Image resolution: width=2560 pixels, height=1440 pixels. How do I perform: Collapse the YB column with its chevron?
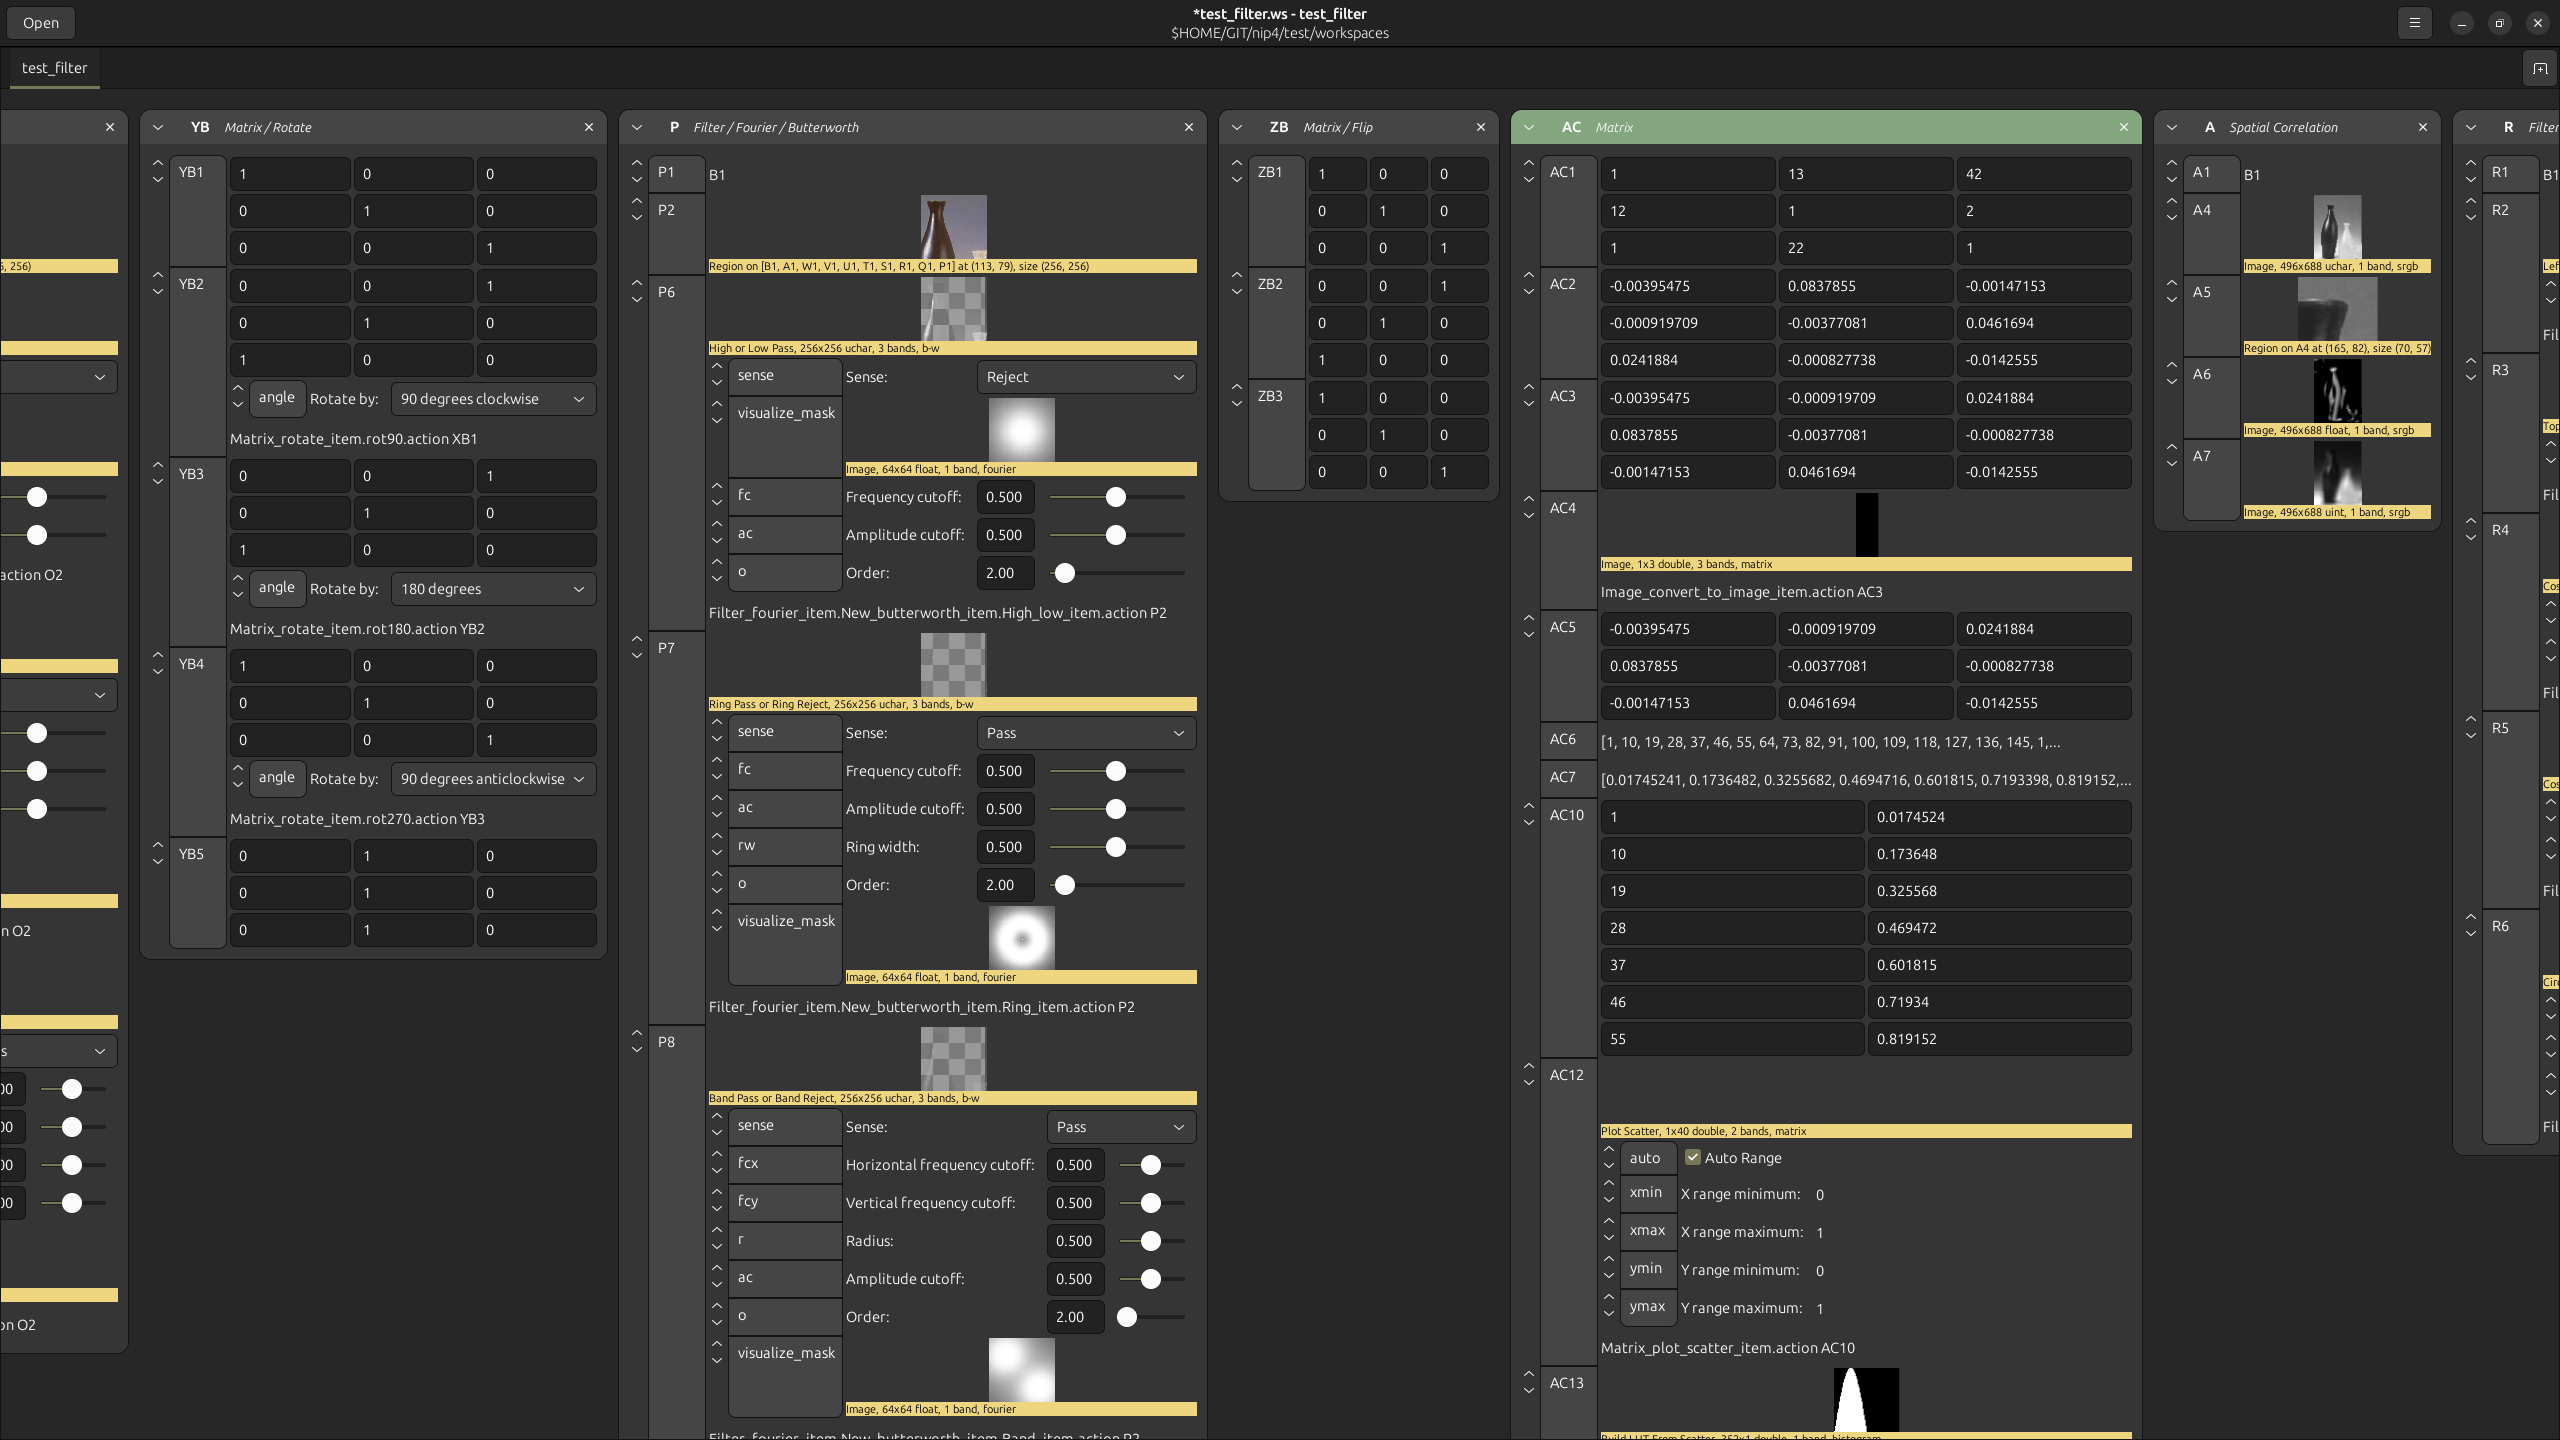tap(158, 127)
